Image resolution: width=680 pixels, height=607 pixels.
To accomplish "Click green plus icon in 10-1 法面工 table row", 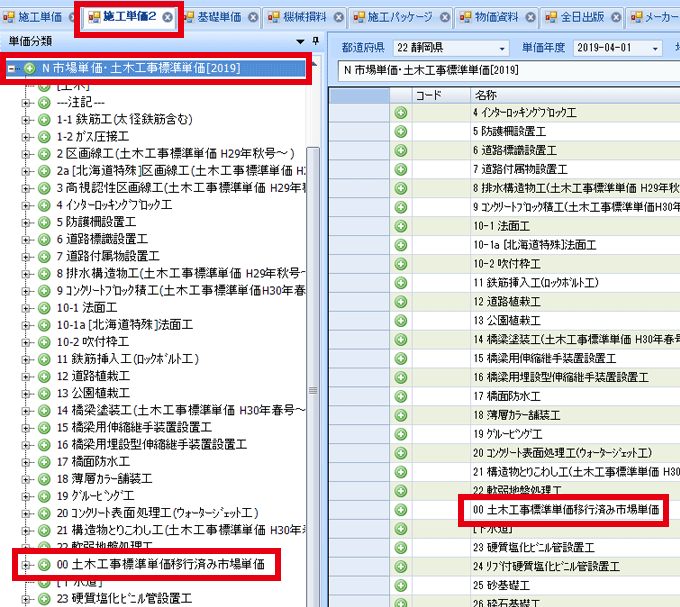I will 401,226.
